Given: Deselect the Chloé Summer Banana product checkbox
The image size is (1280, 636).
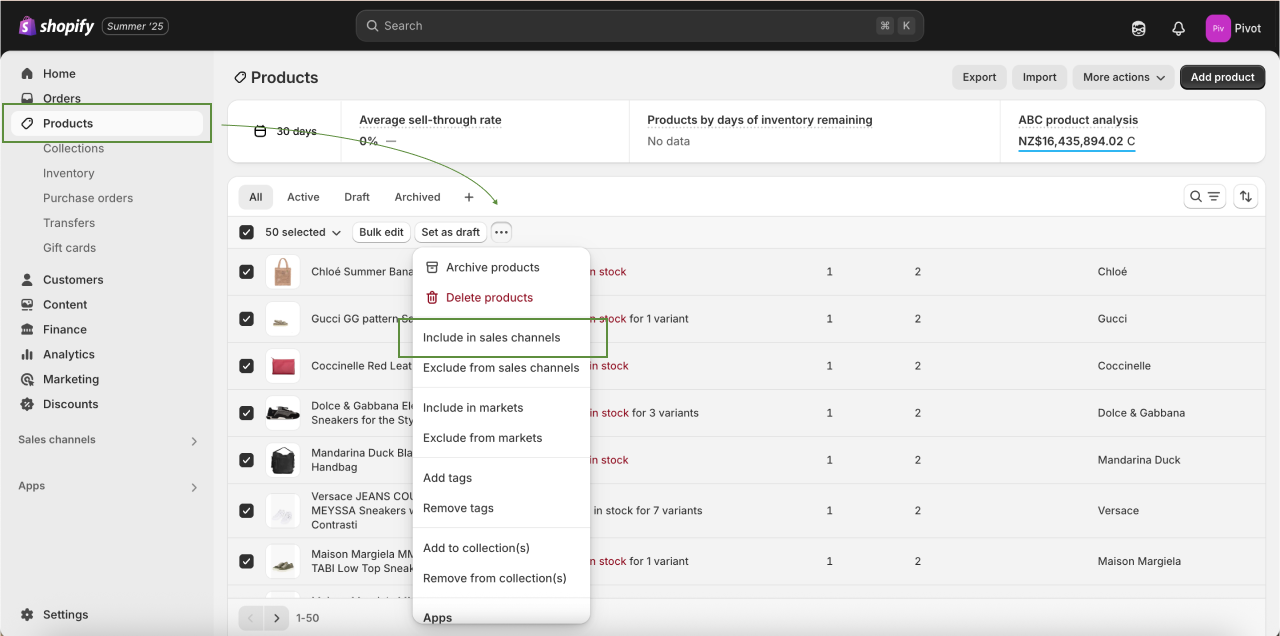Looking at the screenshot, I should tap(246, 271).
